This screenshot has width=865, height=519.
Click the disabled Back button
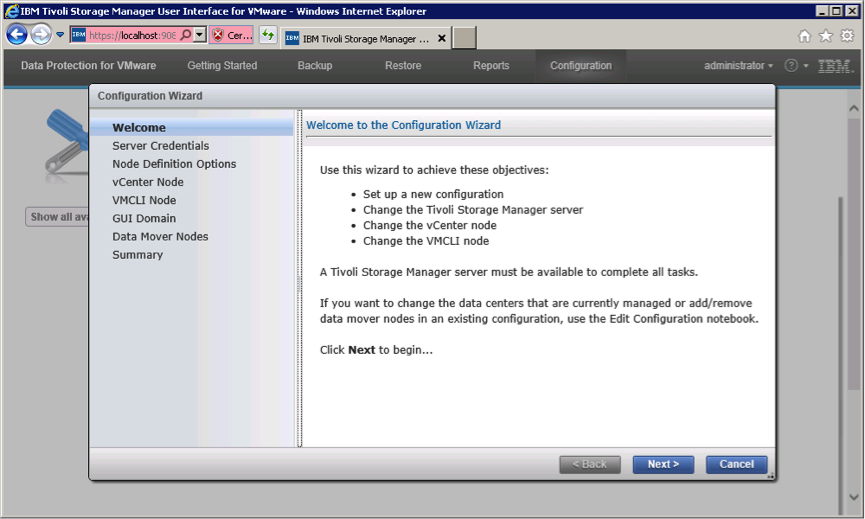point(590,464)
